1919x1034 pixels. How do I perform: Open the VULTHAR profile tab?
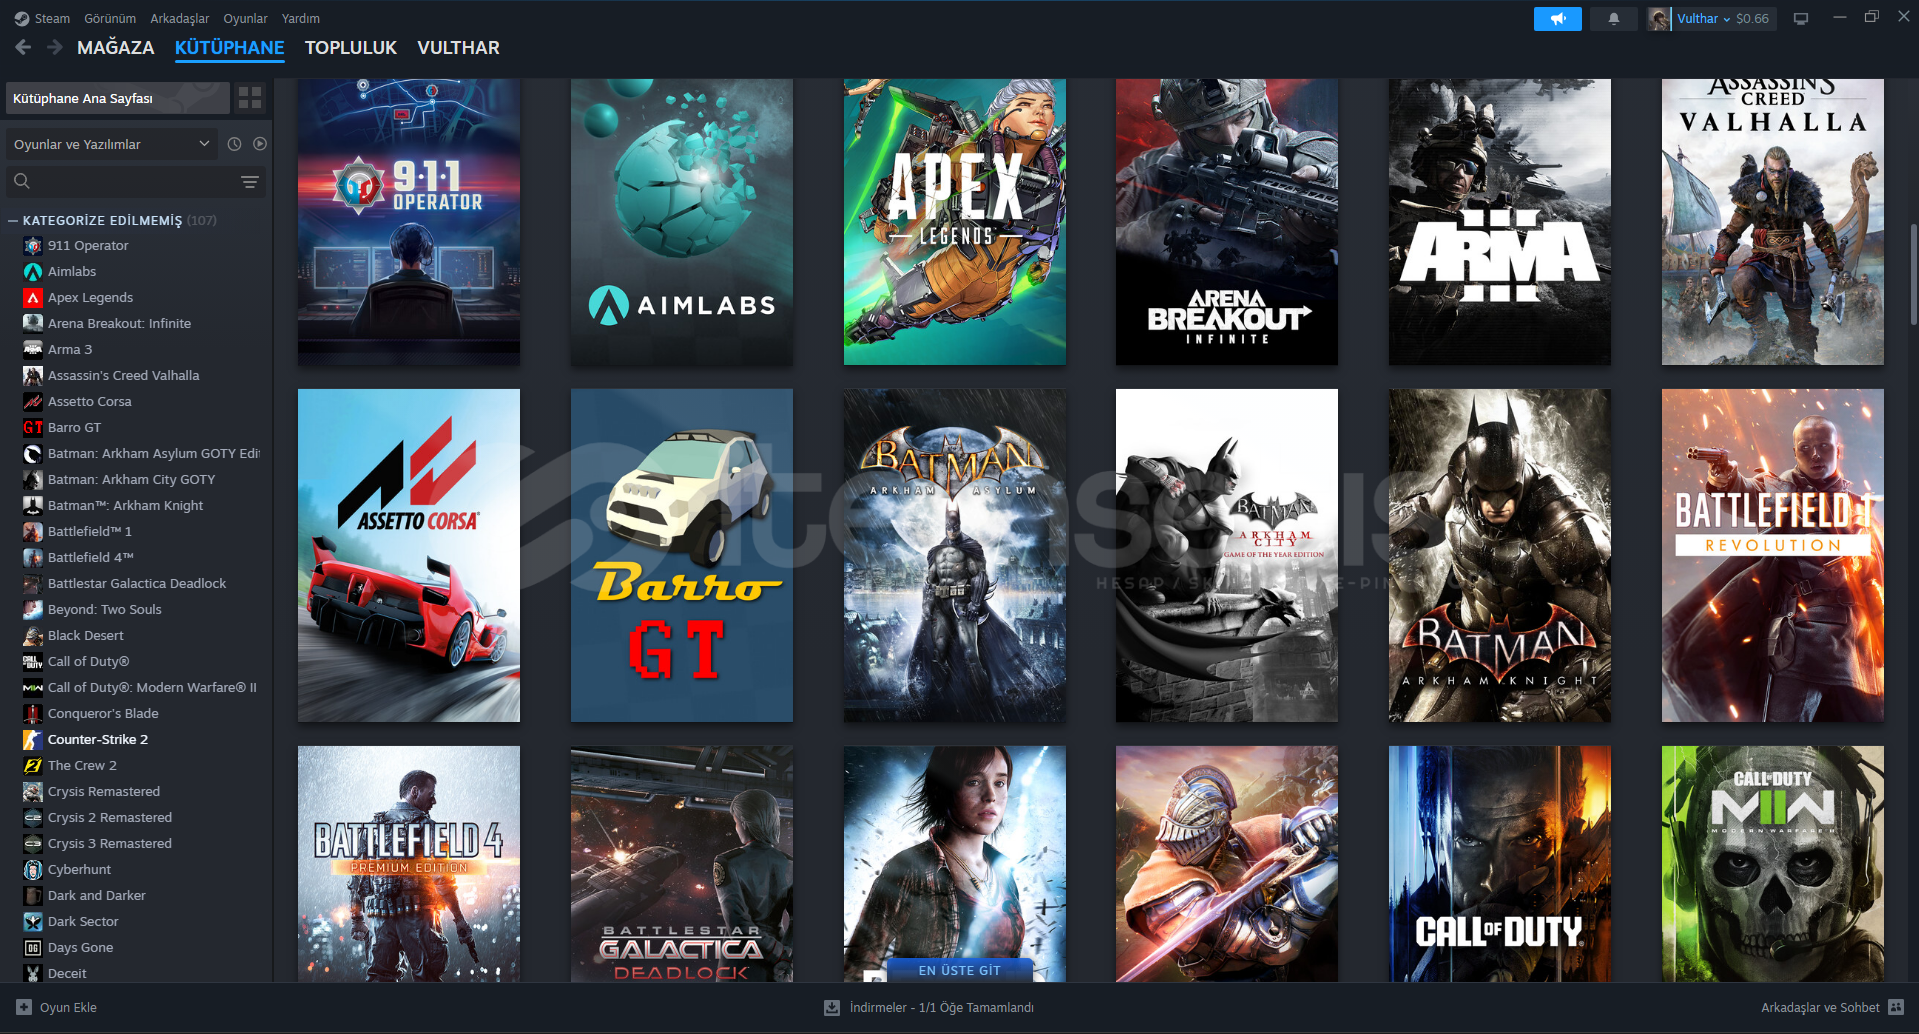pos(458,48)
